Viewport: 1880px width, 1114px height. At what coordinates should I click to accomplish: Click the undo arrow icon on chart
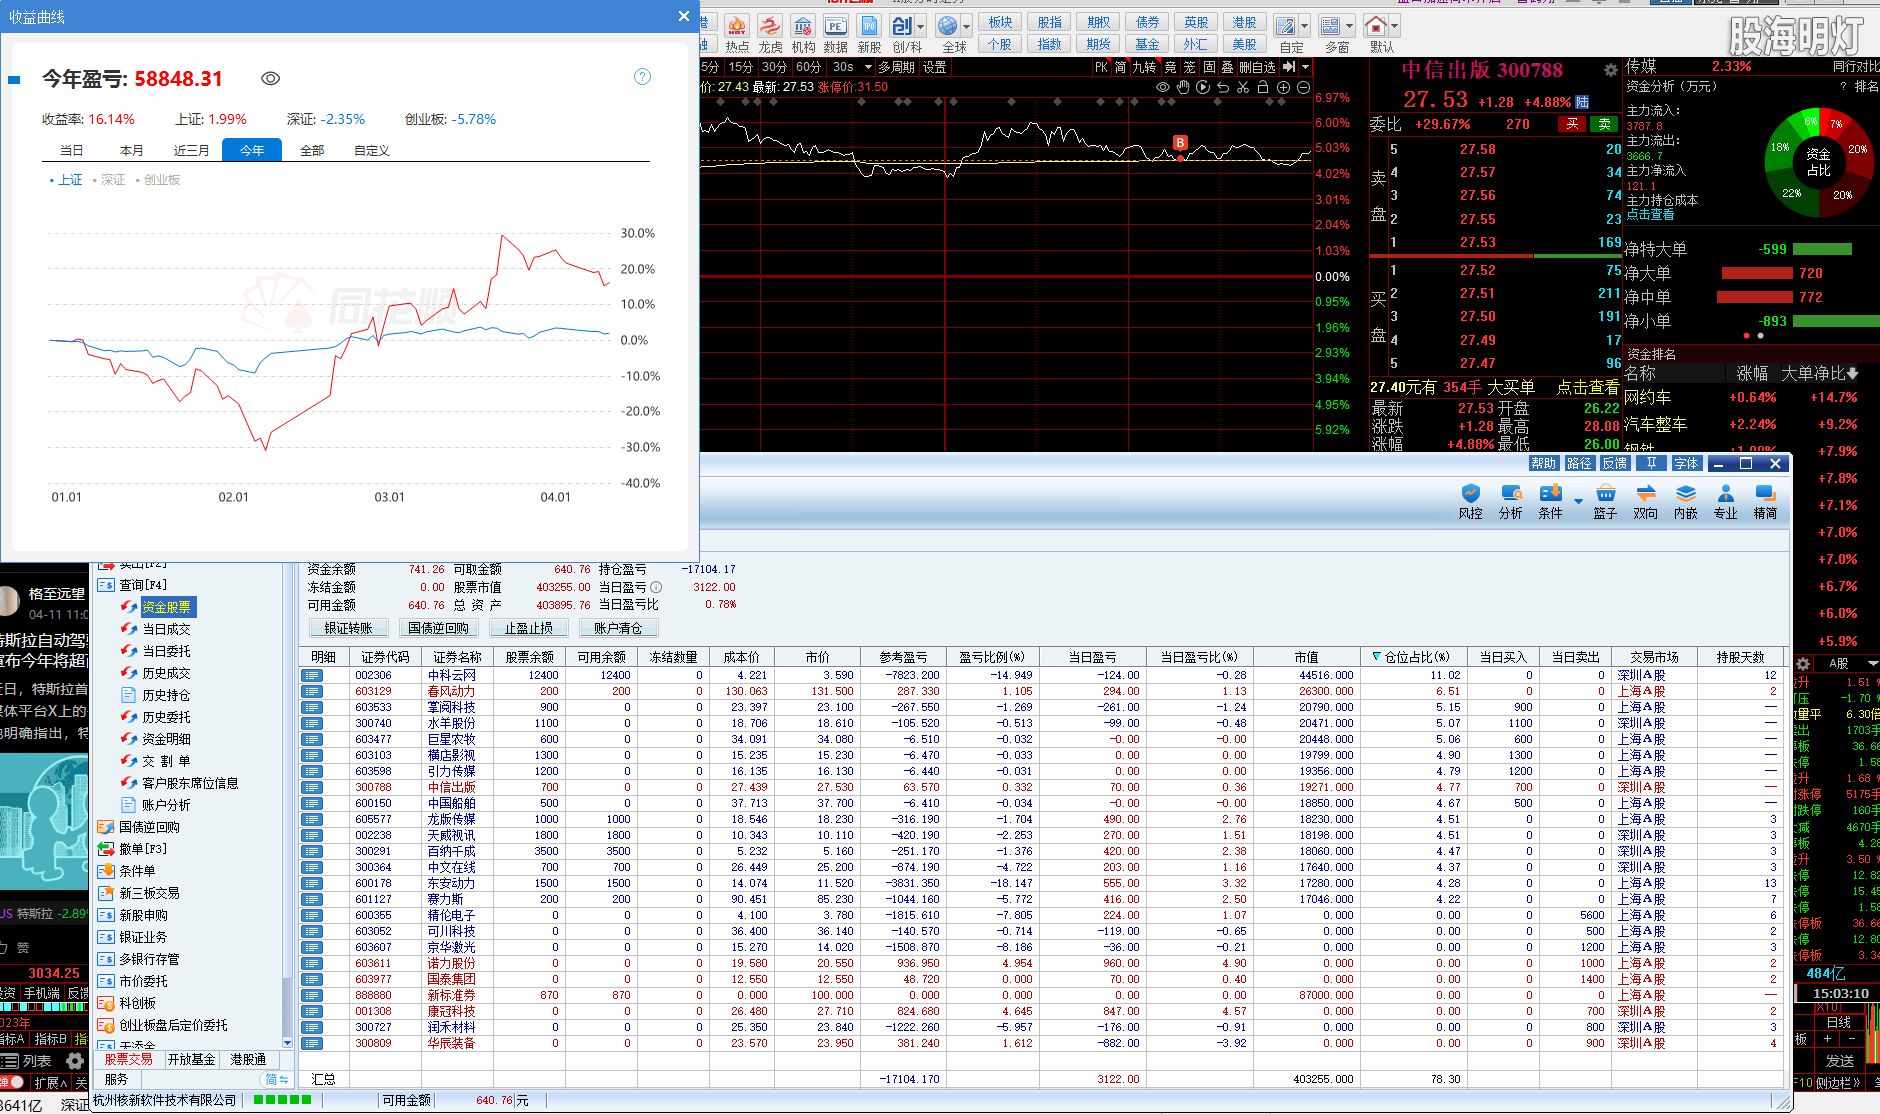pyautogui.click(x=1223, y=87)
